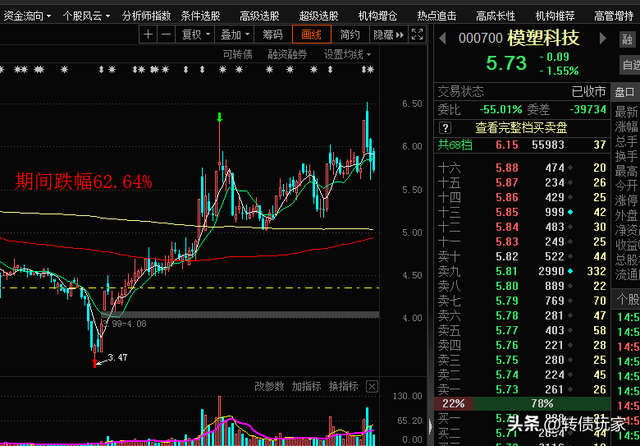
Task: Click the 自选 watchlist button
Action: [x=630, y=65]
